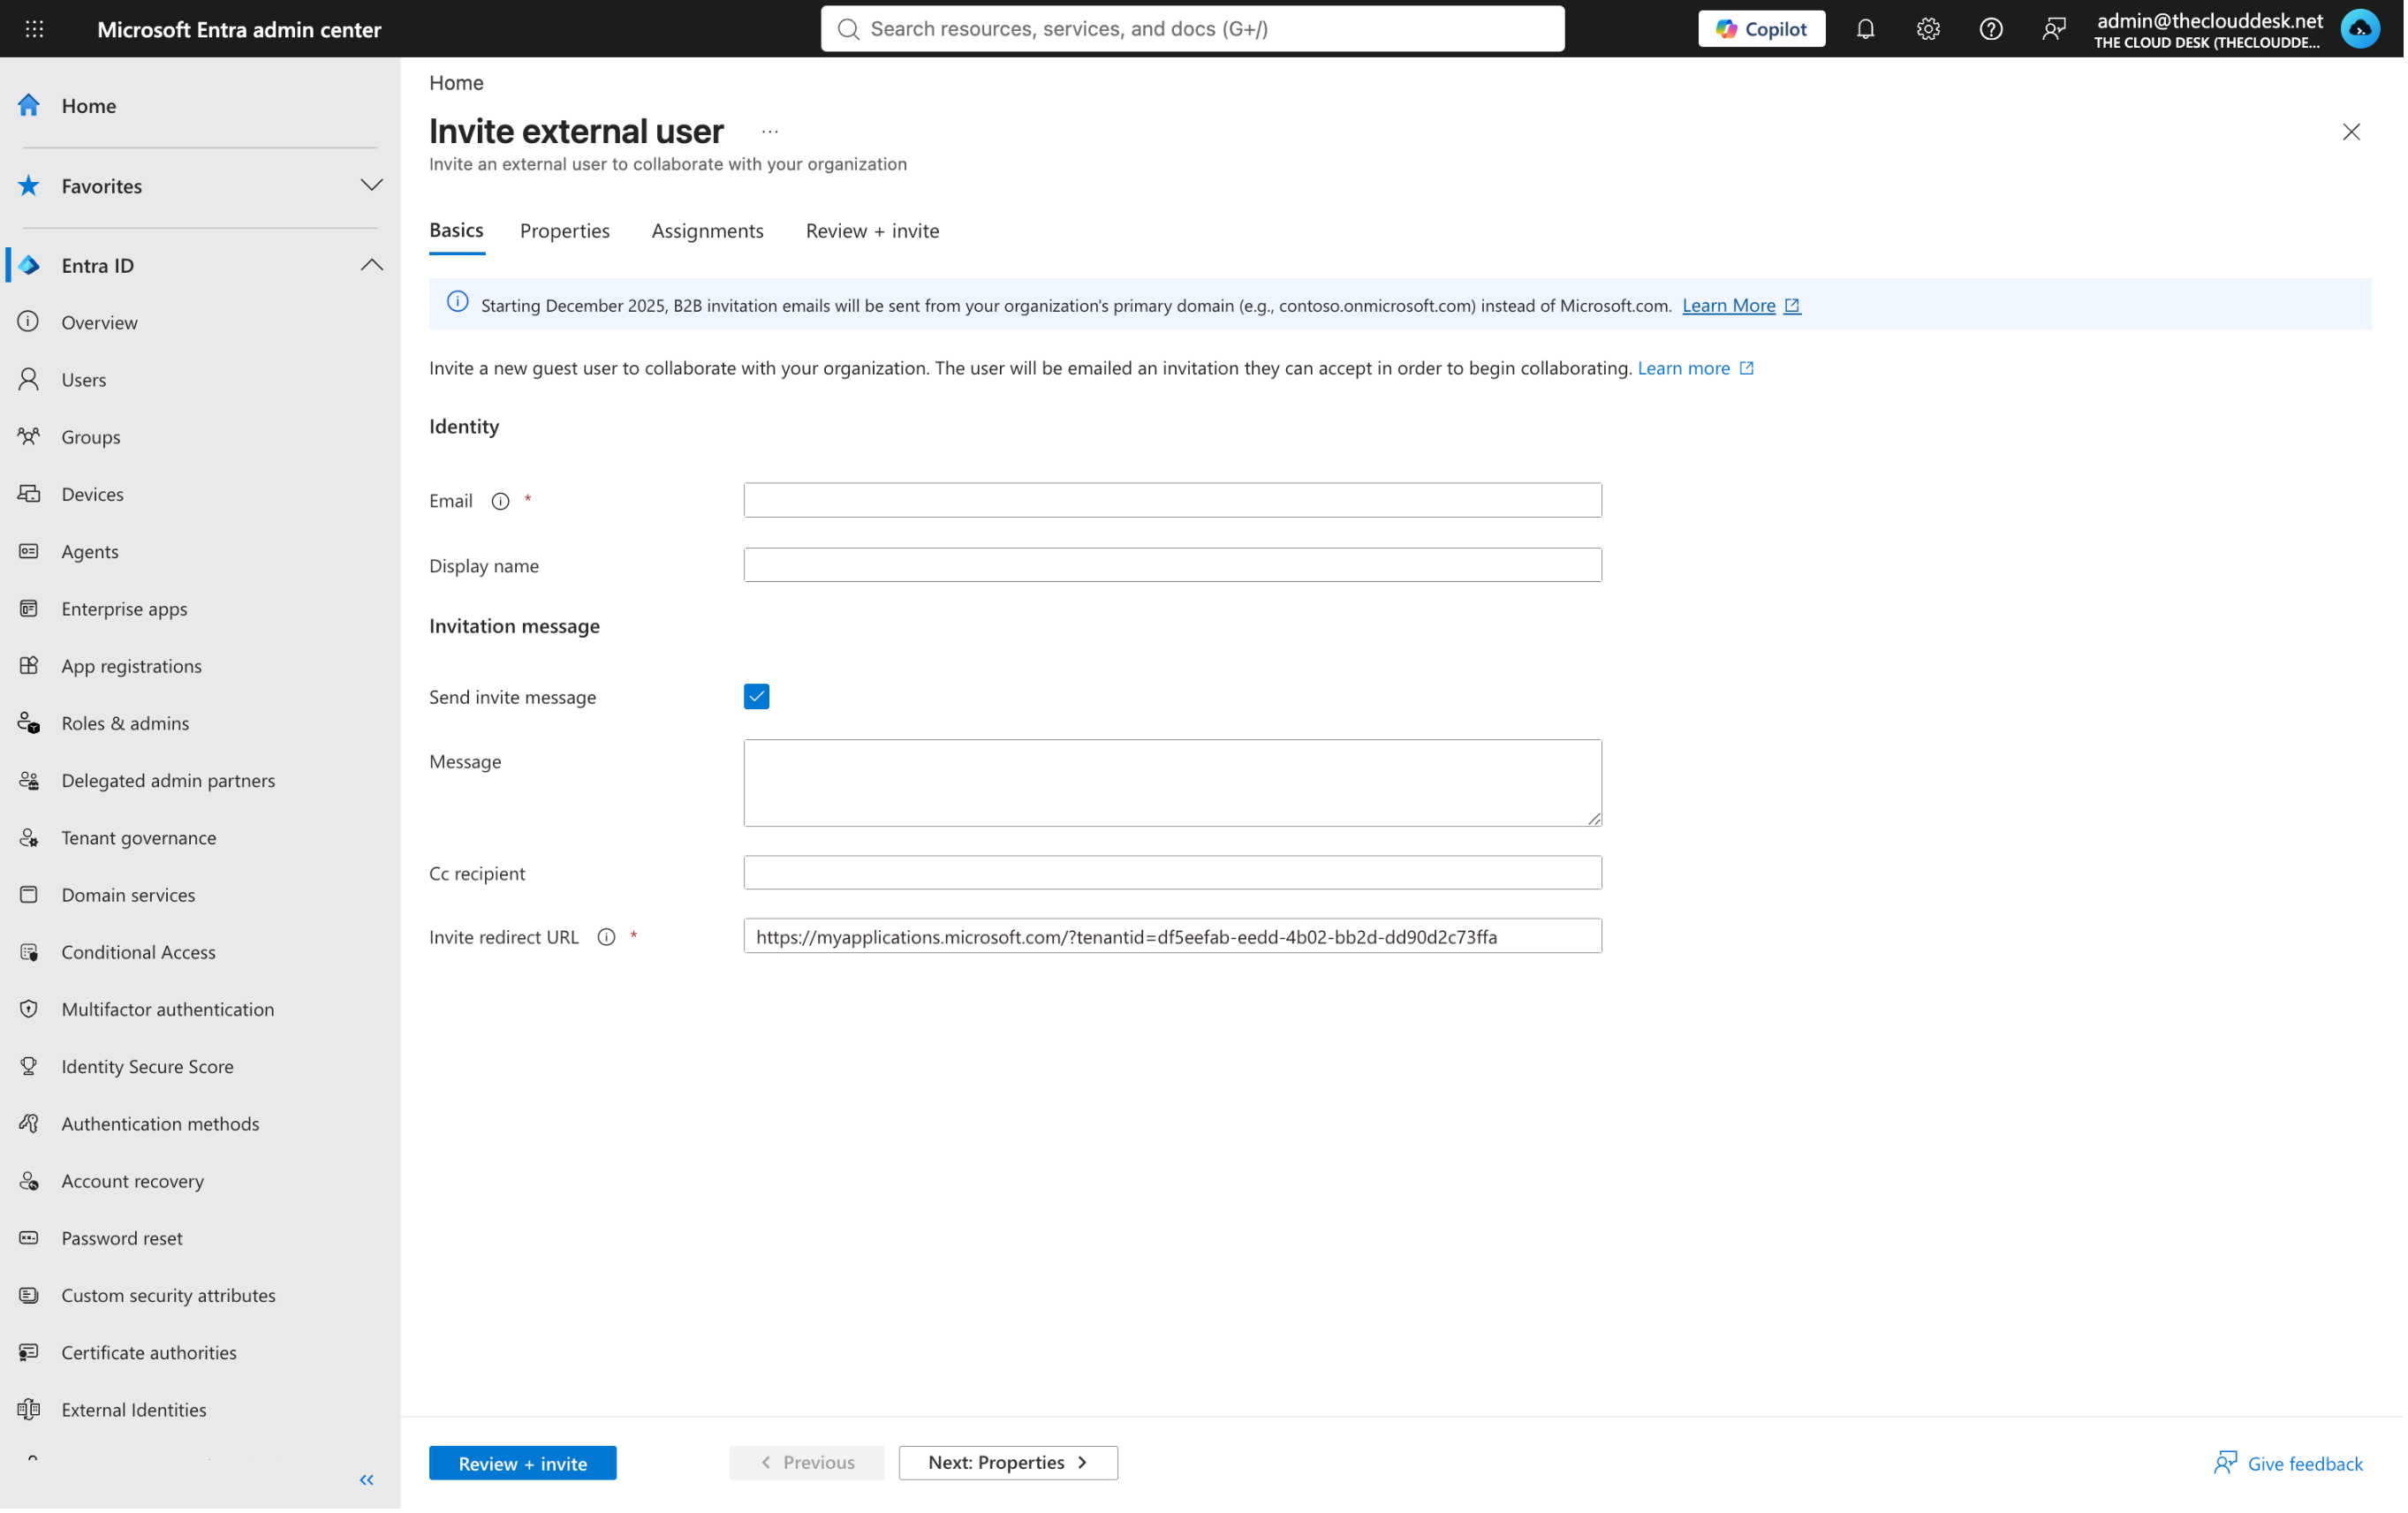Show the Email field info tooltip
The width and height of the screenshot is (2408, 1513).
point(500,501)
